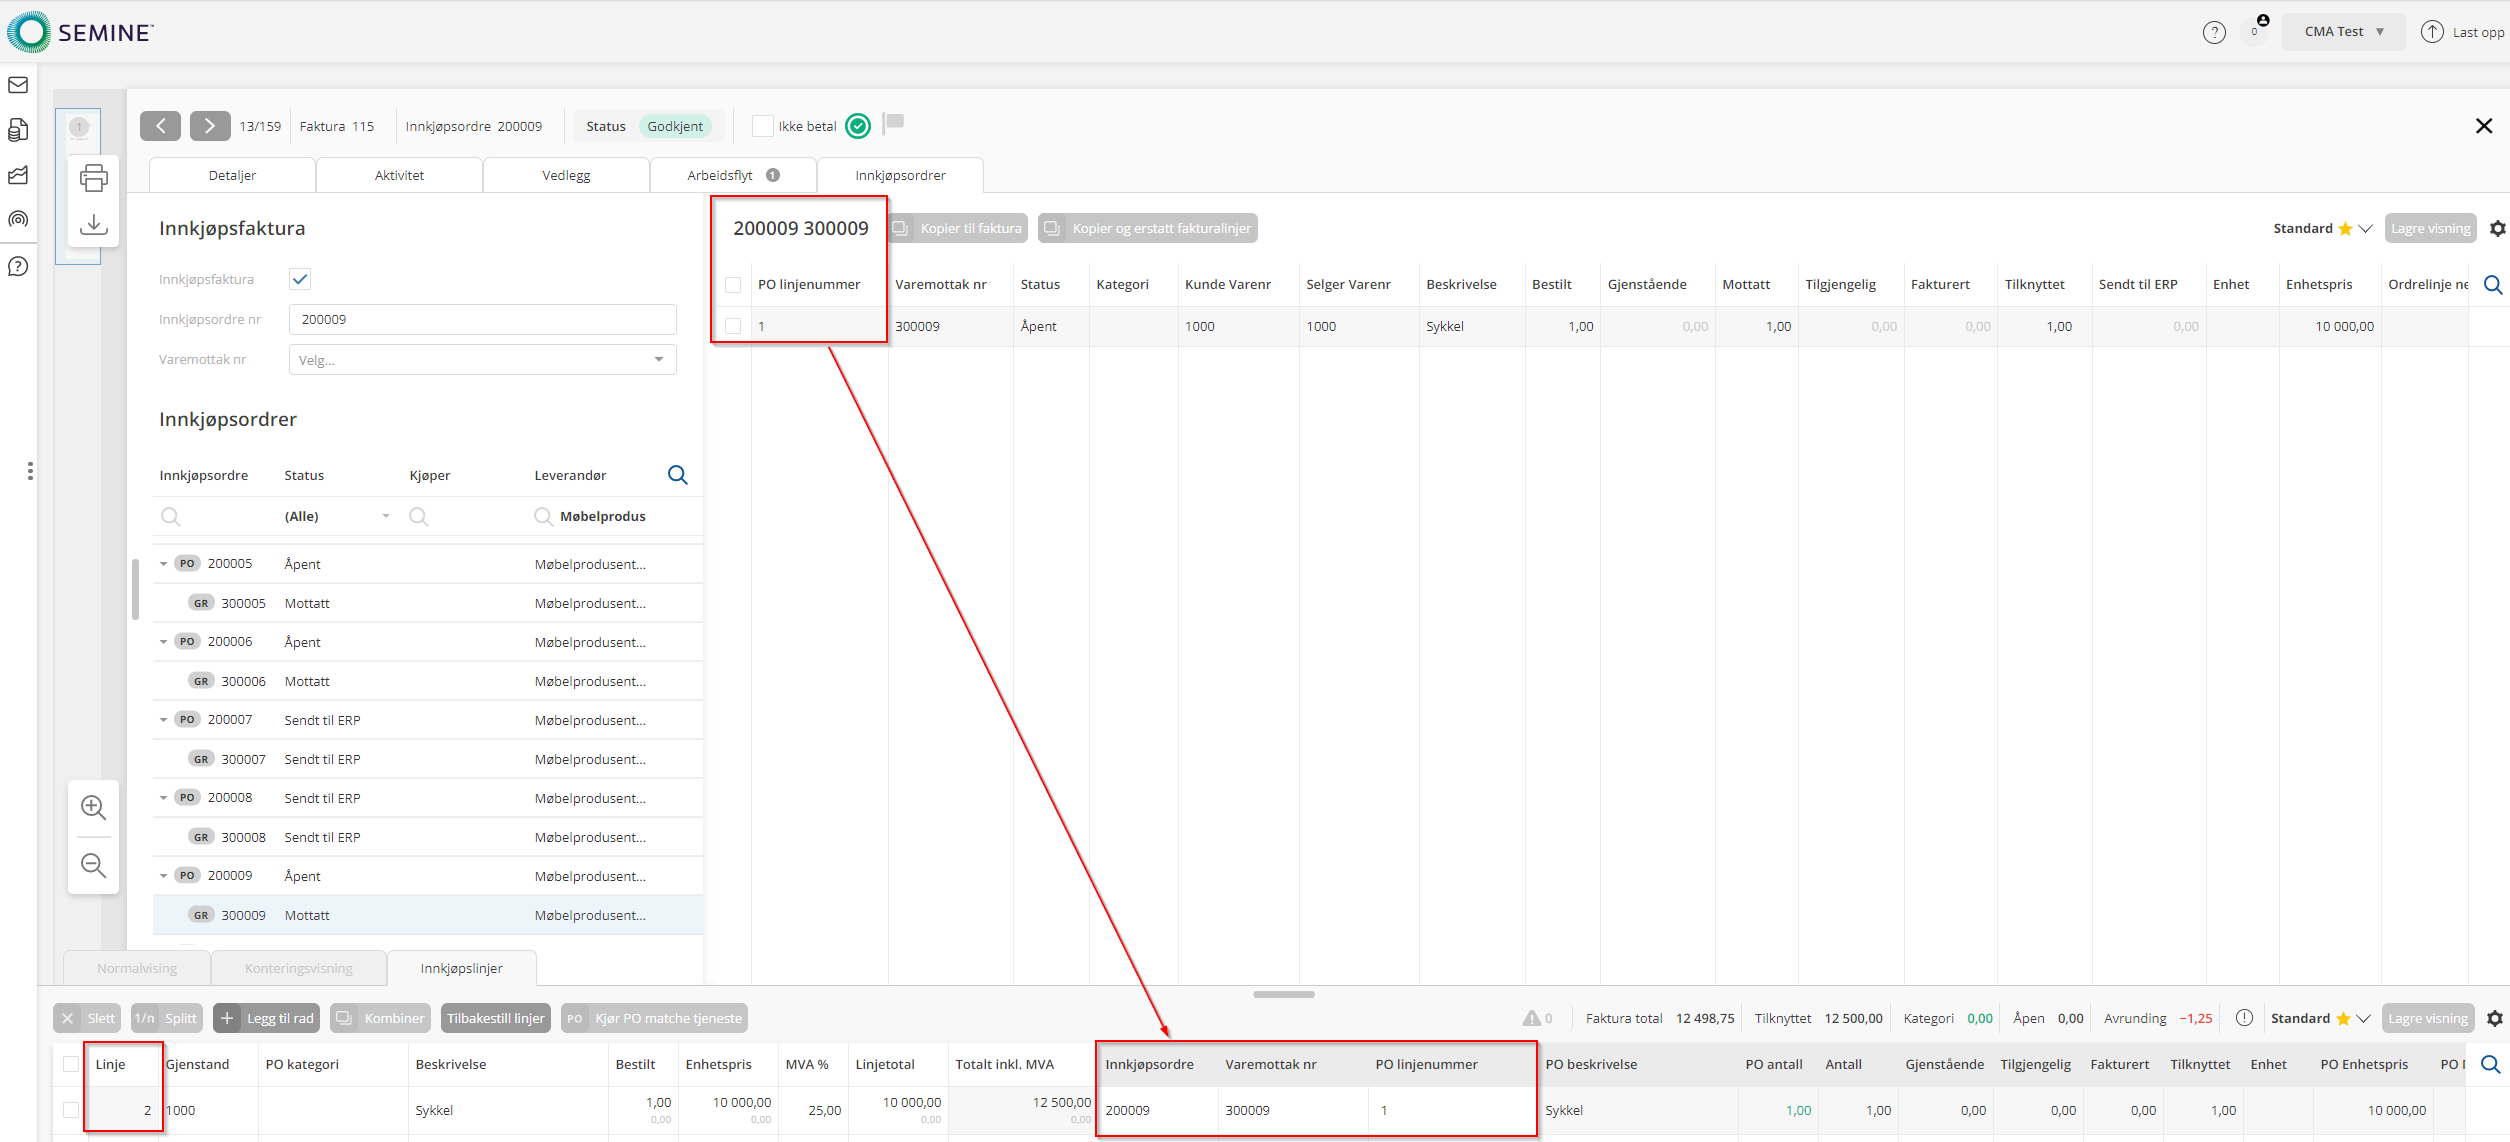Screen dimensions: 2510x1142
Task: Uncheck the Innkjøpsfaktura checkbox
Action: [x=300, y=279]
